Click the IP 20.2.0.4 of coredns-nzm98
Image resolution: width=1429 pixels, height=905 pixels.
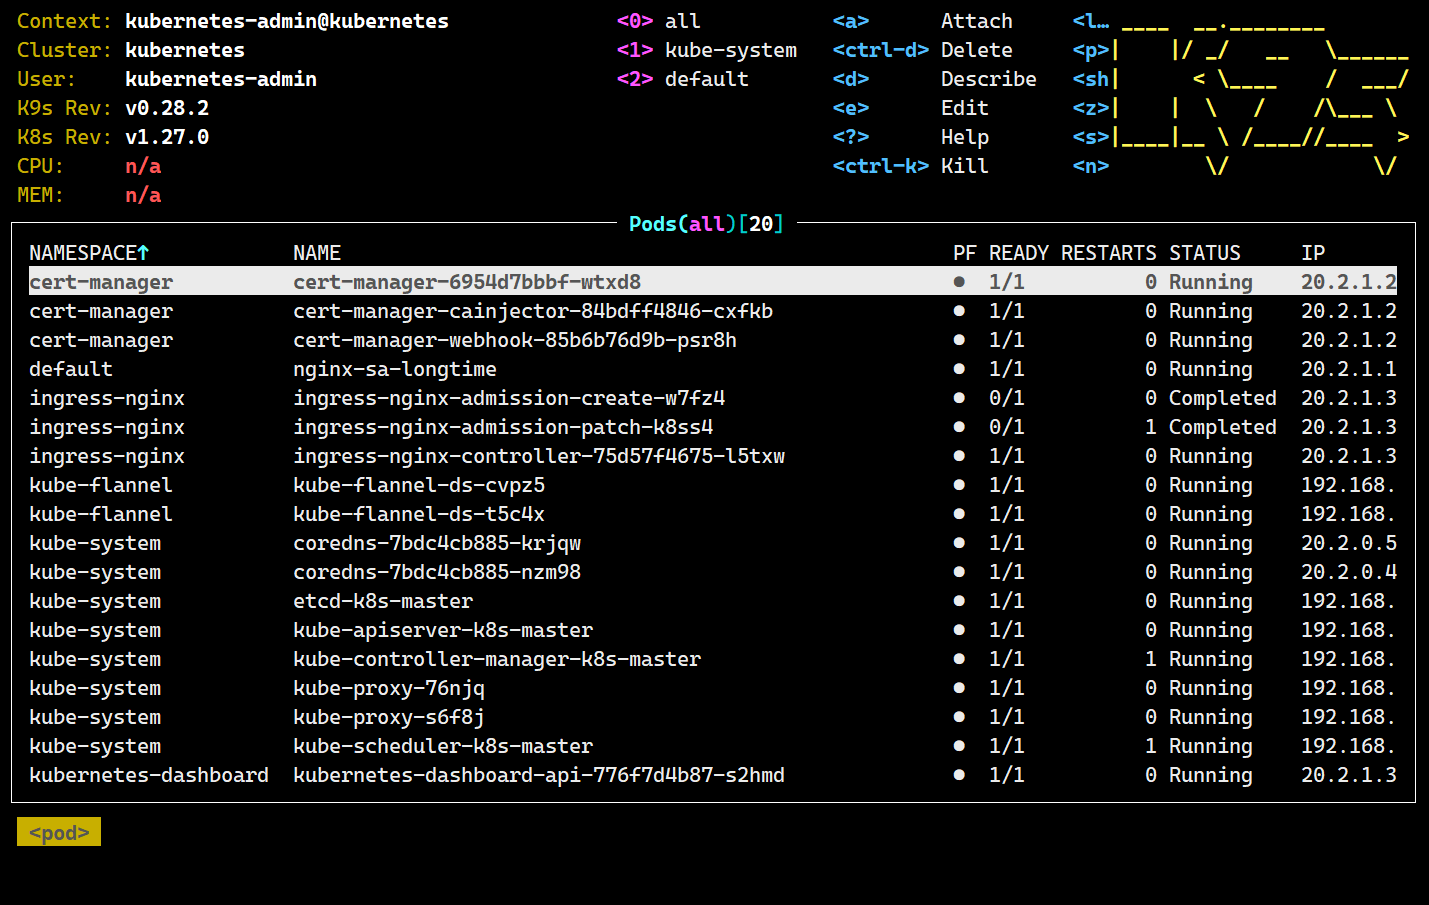coord(1349,572)
